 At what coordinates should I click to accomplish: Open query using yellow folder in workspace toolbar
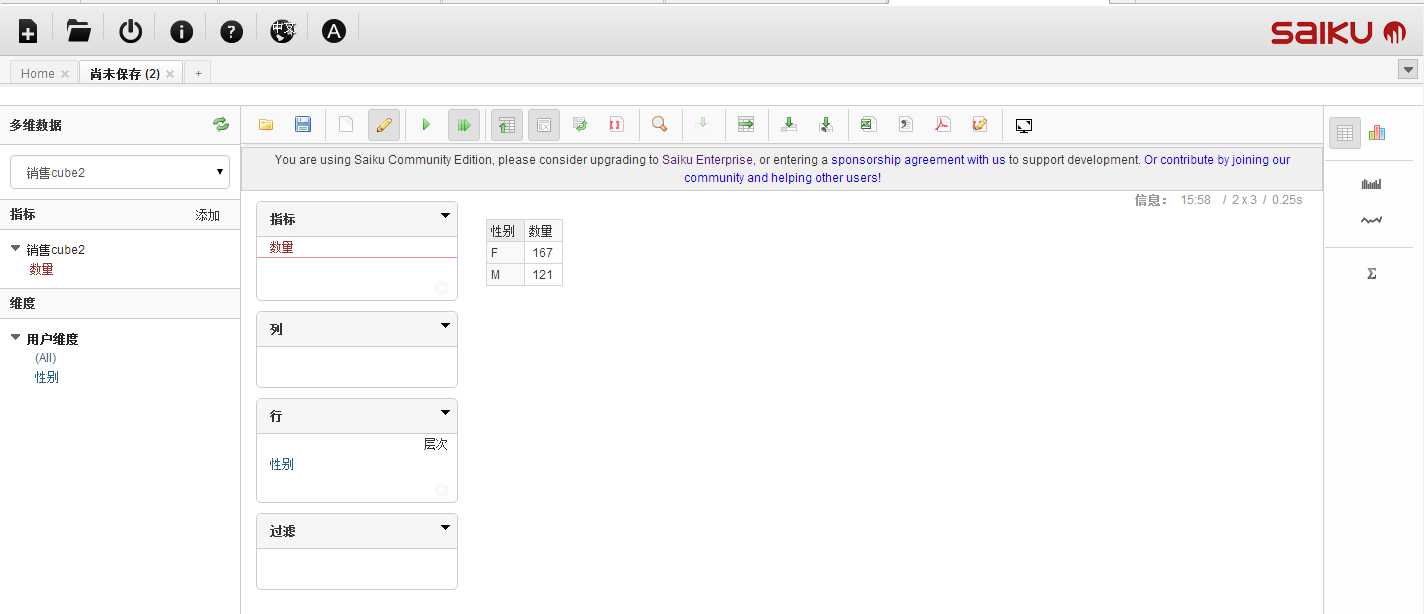(266, 125)
